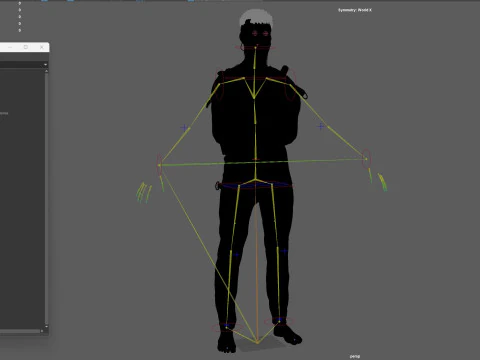This screenshot has width=480, height=360.
Task: Select red wrist control circle on viewer's left
Action: click(x=159, y=165)
